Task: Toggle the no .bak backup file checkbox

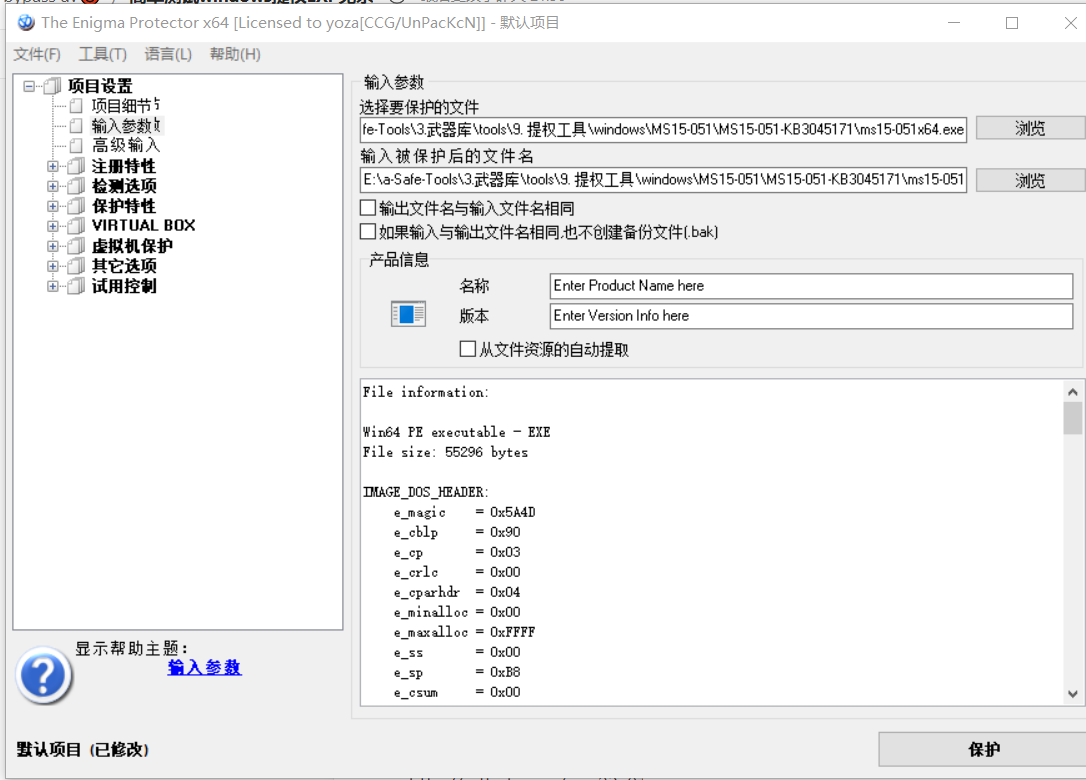Action: (368, 231)
